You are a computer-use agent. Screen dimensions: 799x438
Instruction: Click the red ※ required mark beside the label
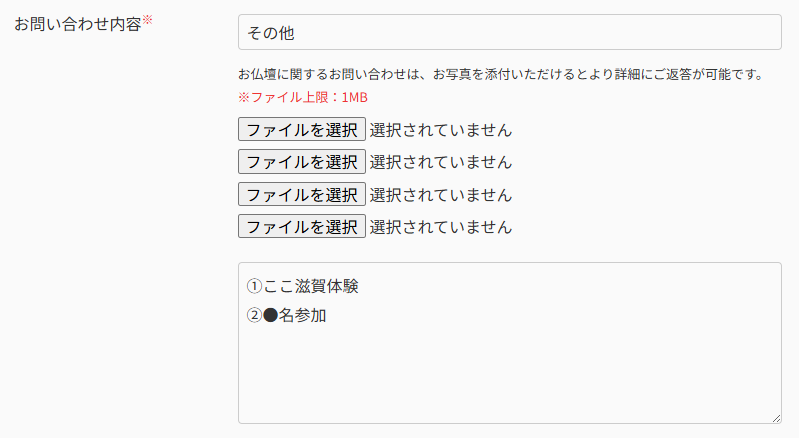pyautogui.click(x=147, y=20)
